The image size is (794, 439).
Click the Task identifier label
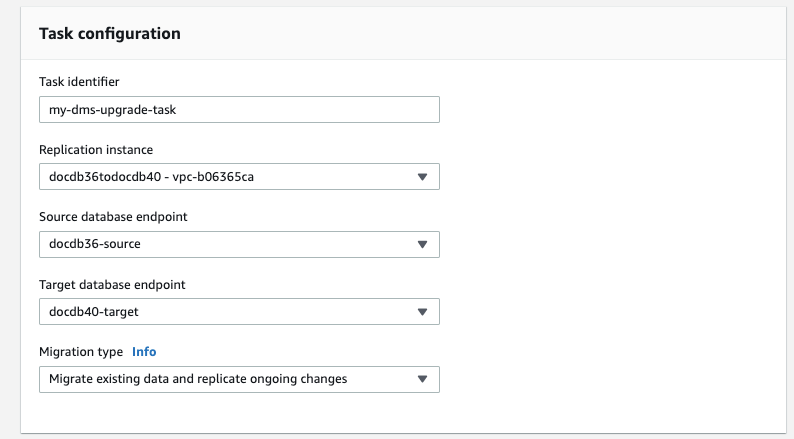79,81
